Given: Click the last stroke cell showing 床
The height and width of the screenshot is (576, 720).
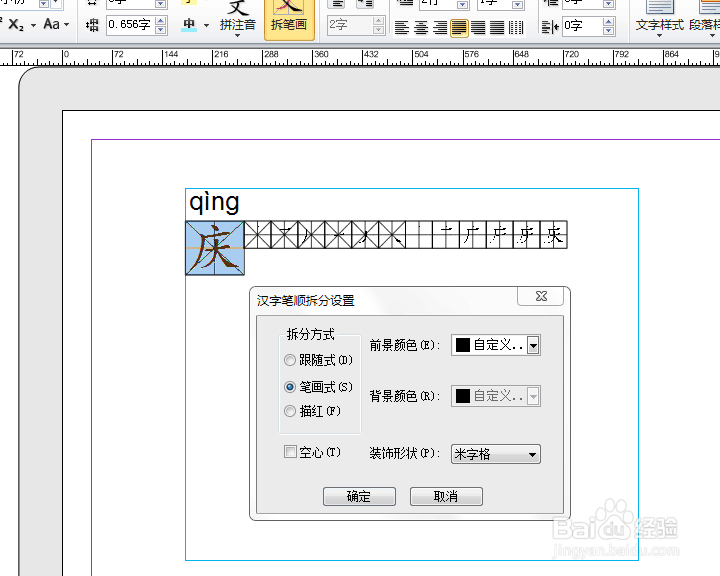Looking at the screenshot, I should click(x=554, y=235).
